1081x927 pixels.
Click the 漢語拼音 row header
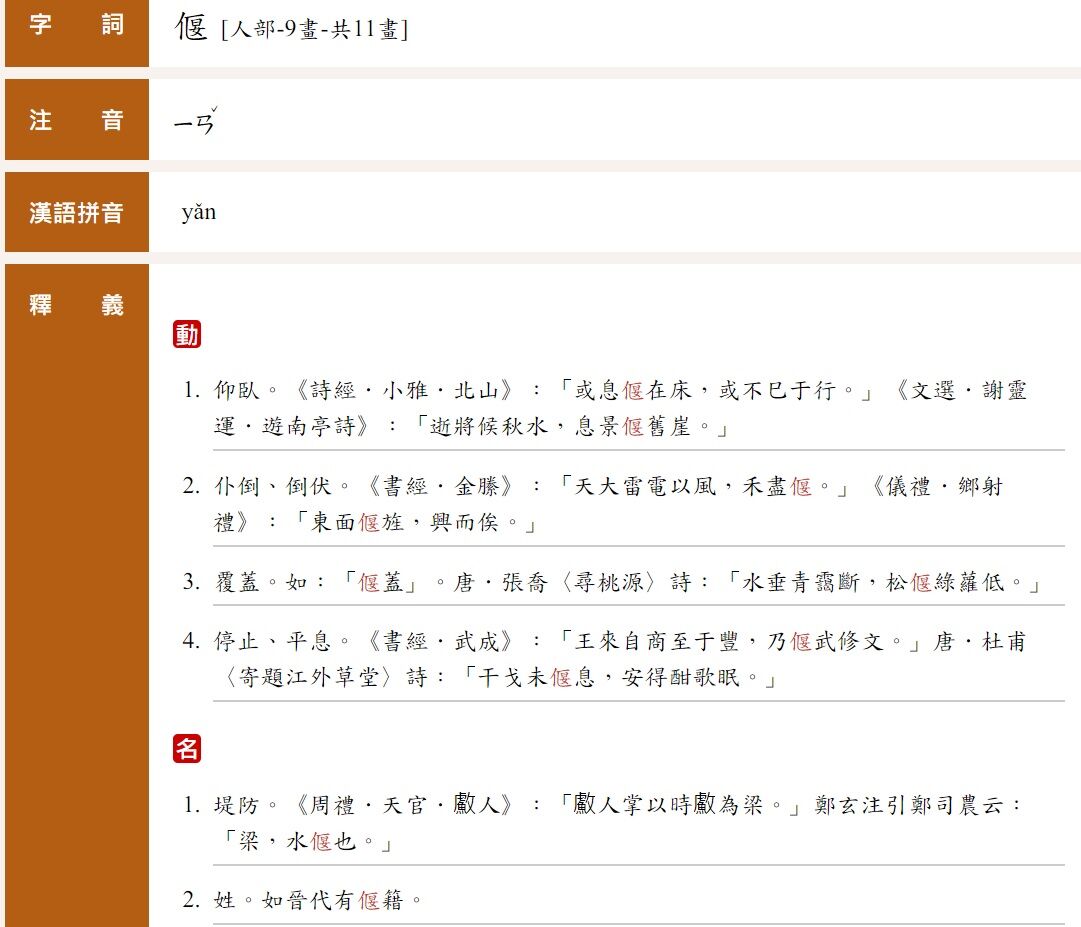pos(77,213)
